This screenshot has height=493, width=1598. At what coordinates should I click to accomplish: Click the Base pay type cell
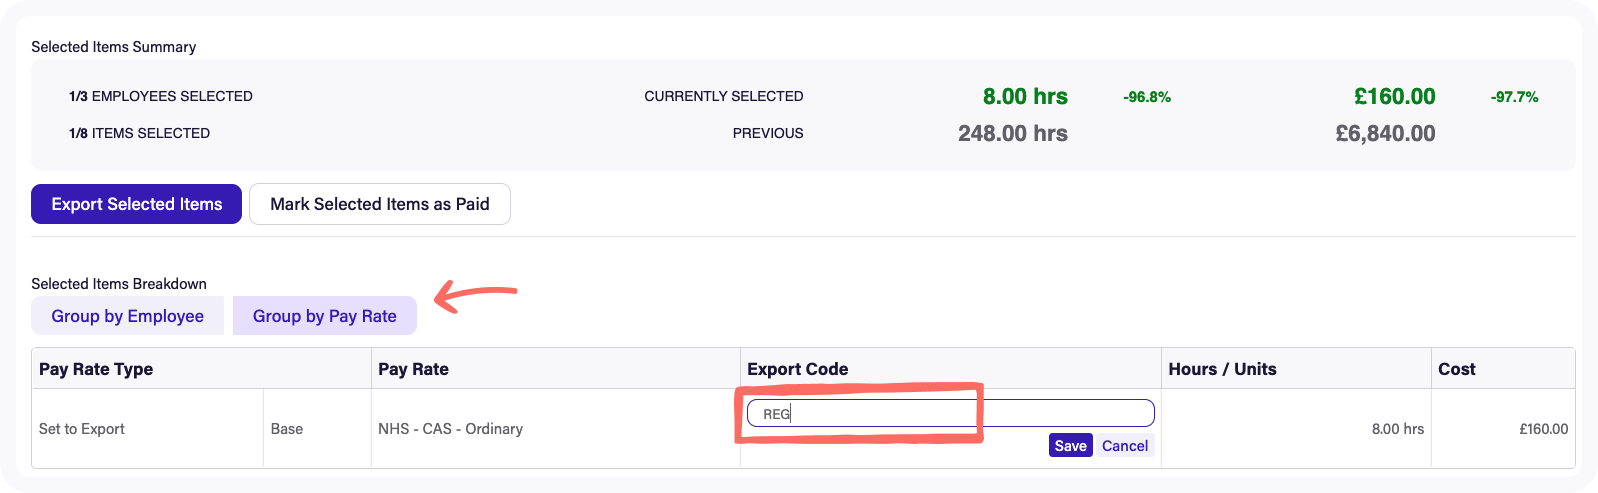[x=286, y=429]
